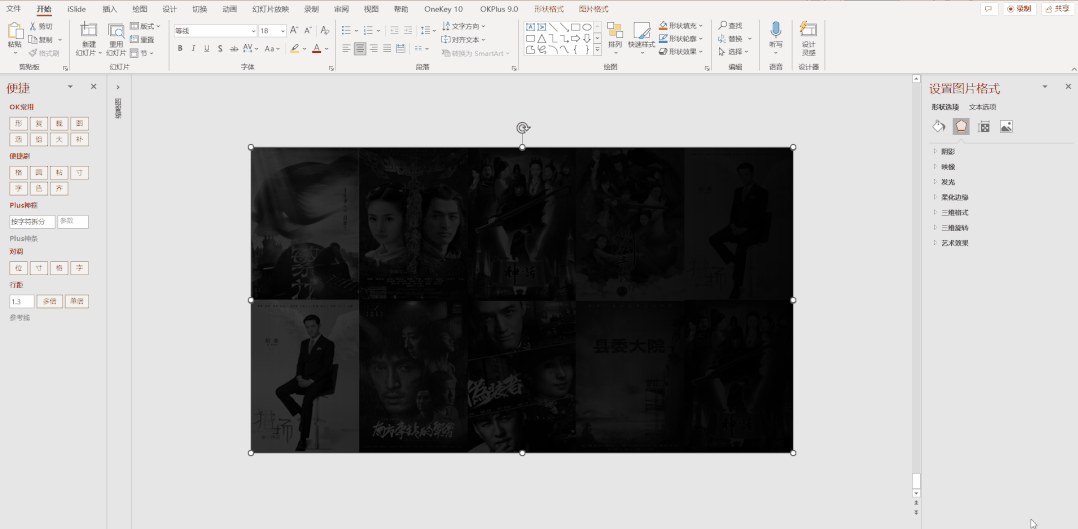Select the triangle shape in shapes gallery
Screen dimensions: 1078x529
[542, 38]
